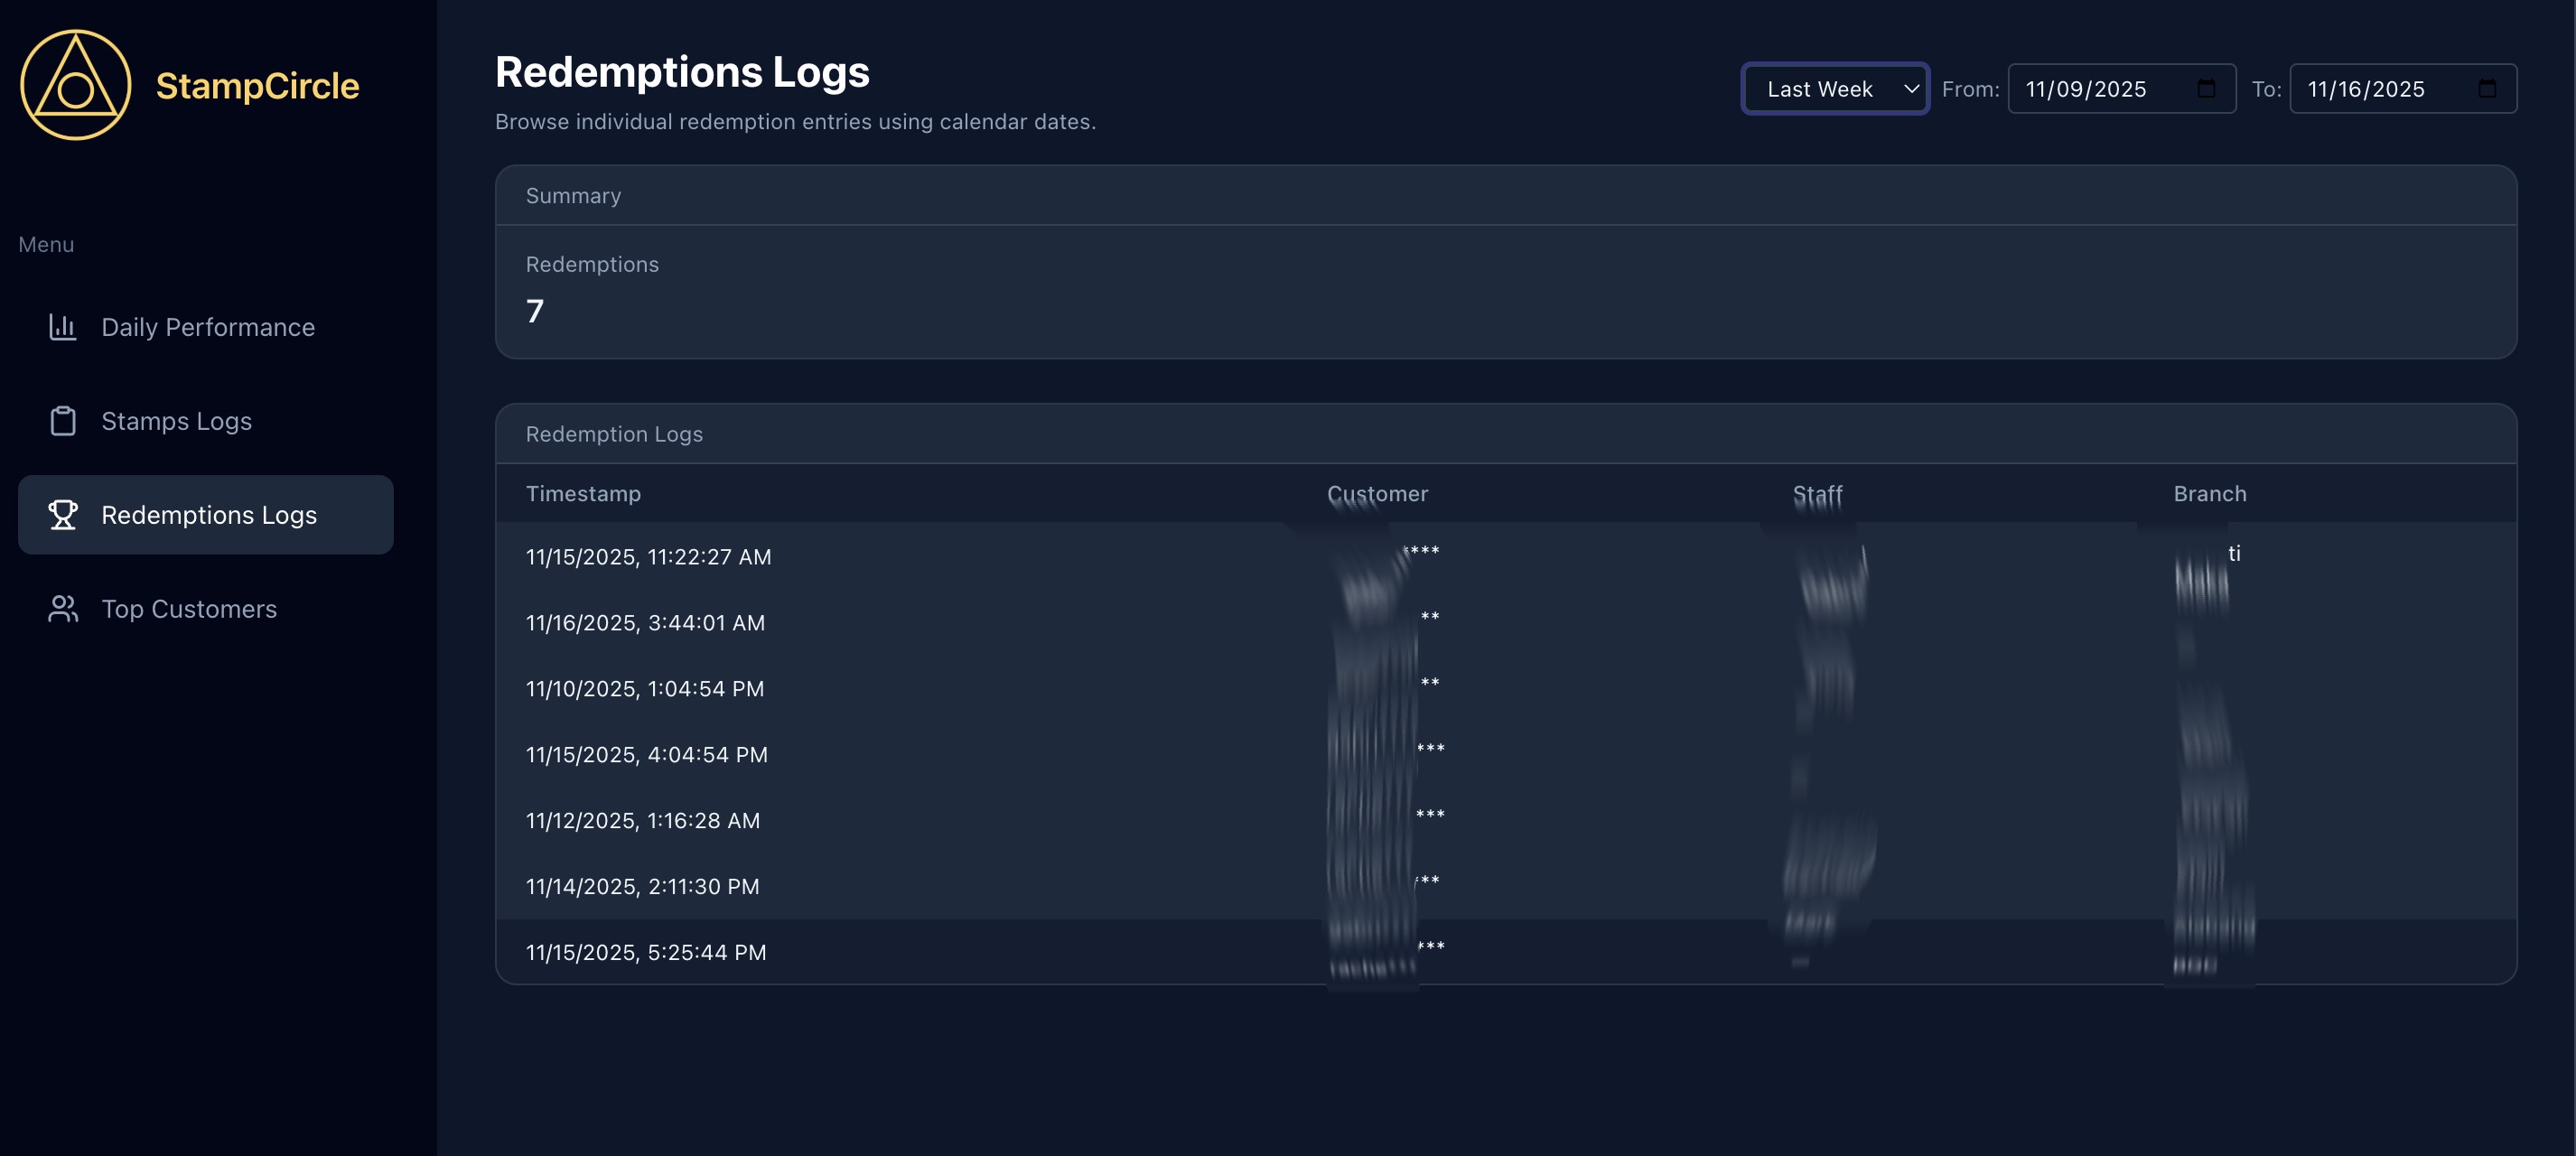The width and height of the screenshot is (2576, 1156).
Task: Open Stamps Logs in the sidebar
Action: coord(177,421)
